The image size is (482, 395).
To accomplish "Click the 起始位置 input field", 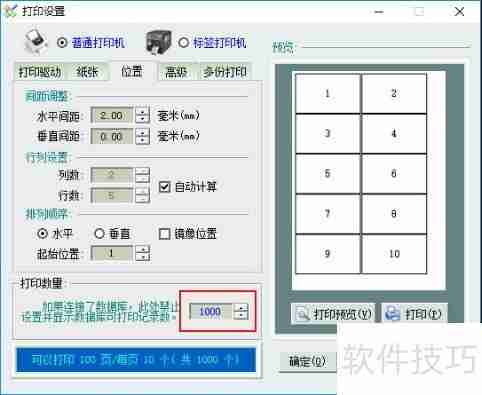I will click(112, 253).
